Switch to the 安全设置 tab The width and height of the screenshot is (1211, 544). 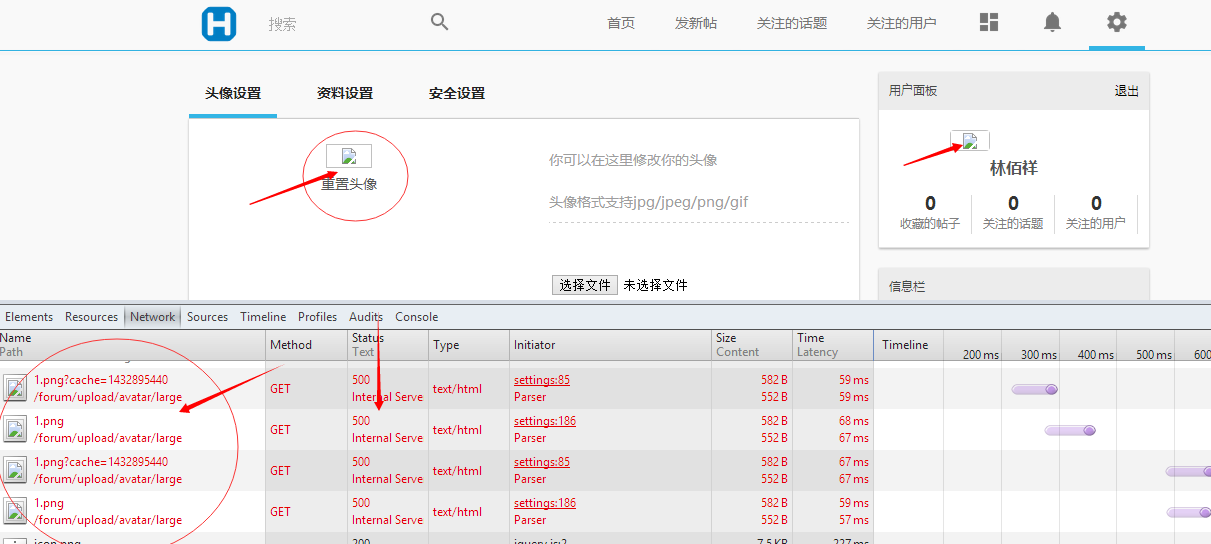pos(457,93)
